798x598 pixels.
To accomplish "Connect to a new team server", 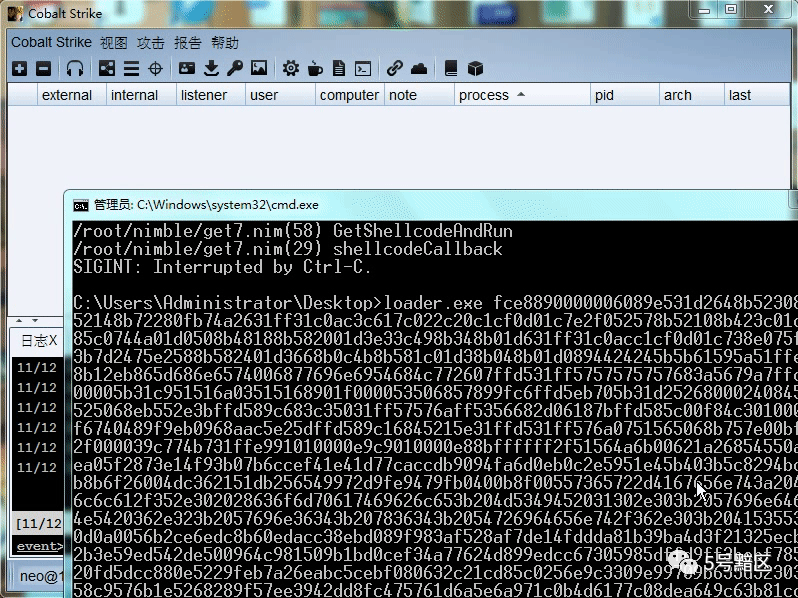I will point(20,69).
